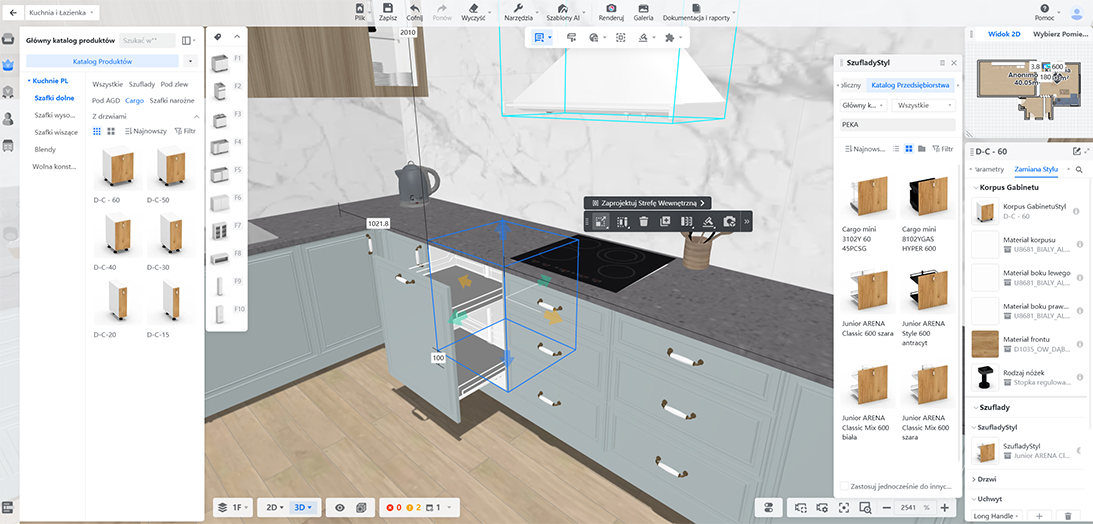Check 'Zastosuj jednocześnie do innych' checkbox

pos(844,486)
